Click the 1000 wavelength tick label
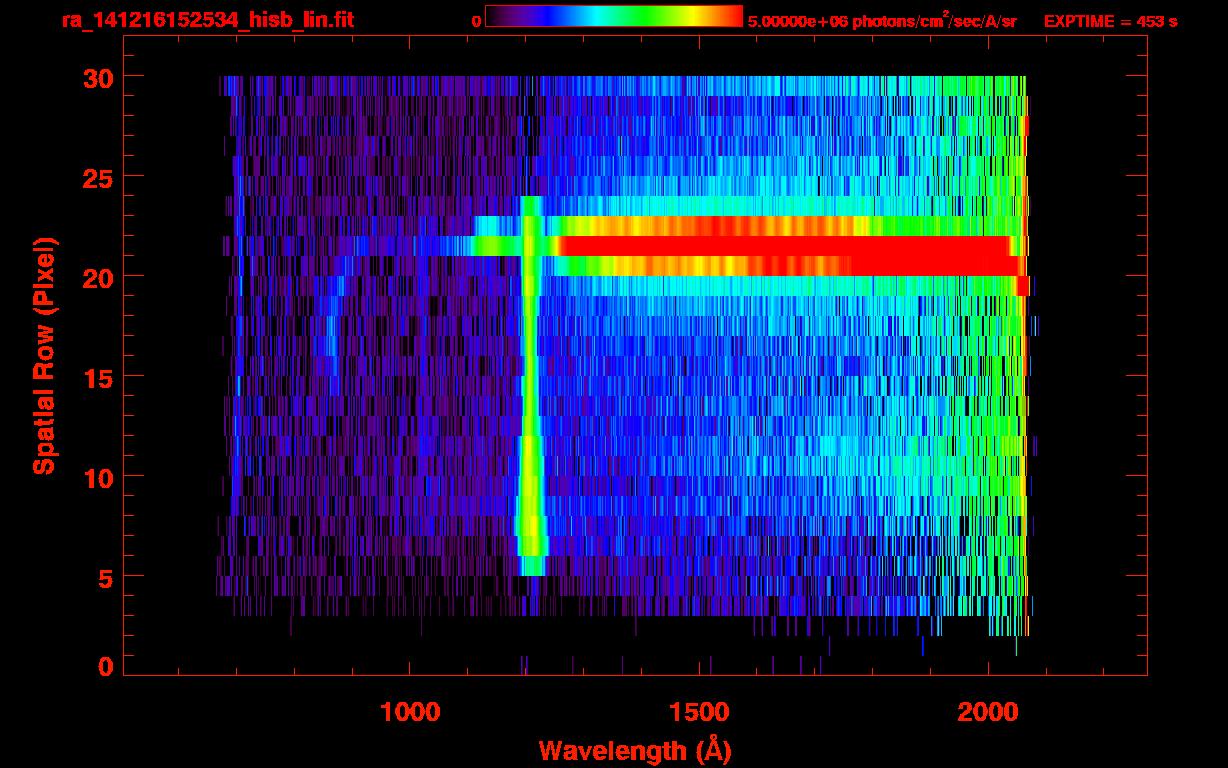The height and width of the screenshot is (768, 1228). point(411,712)
